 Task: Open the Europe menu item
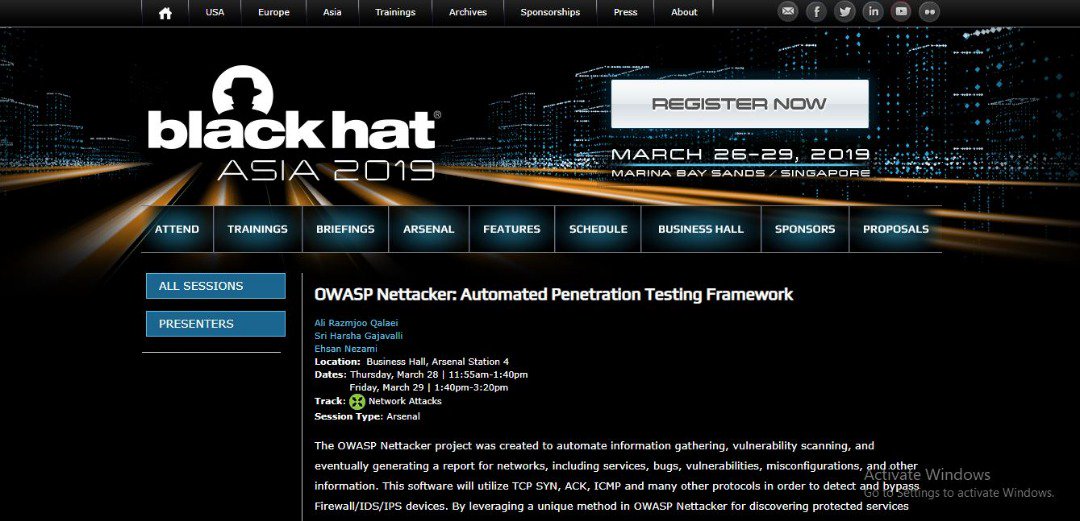point(273,12)
